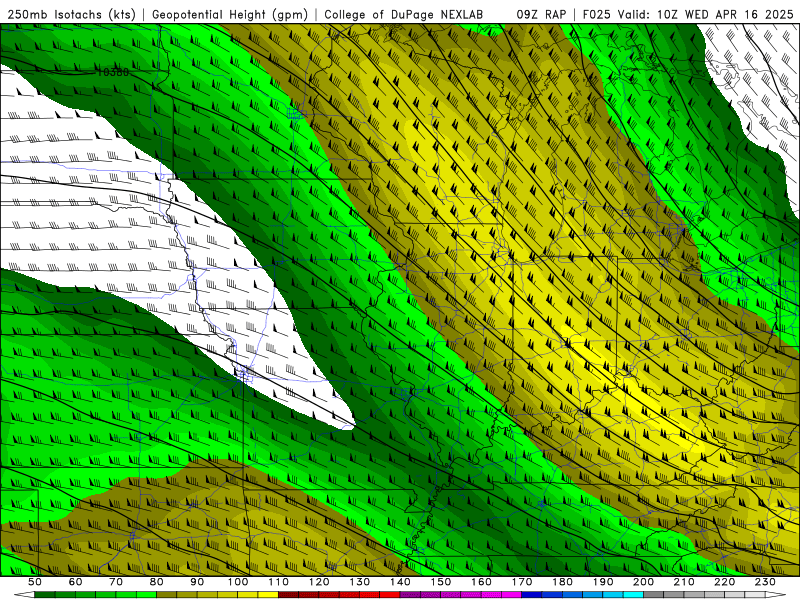This screenshot has width=800, height=600.
Task: Select the magenta swatch below the 160 label
Action: click(491, 595)
